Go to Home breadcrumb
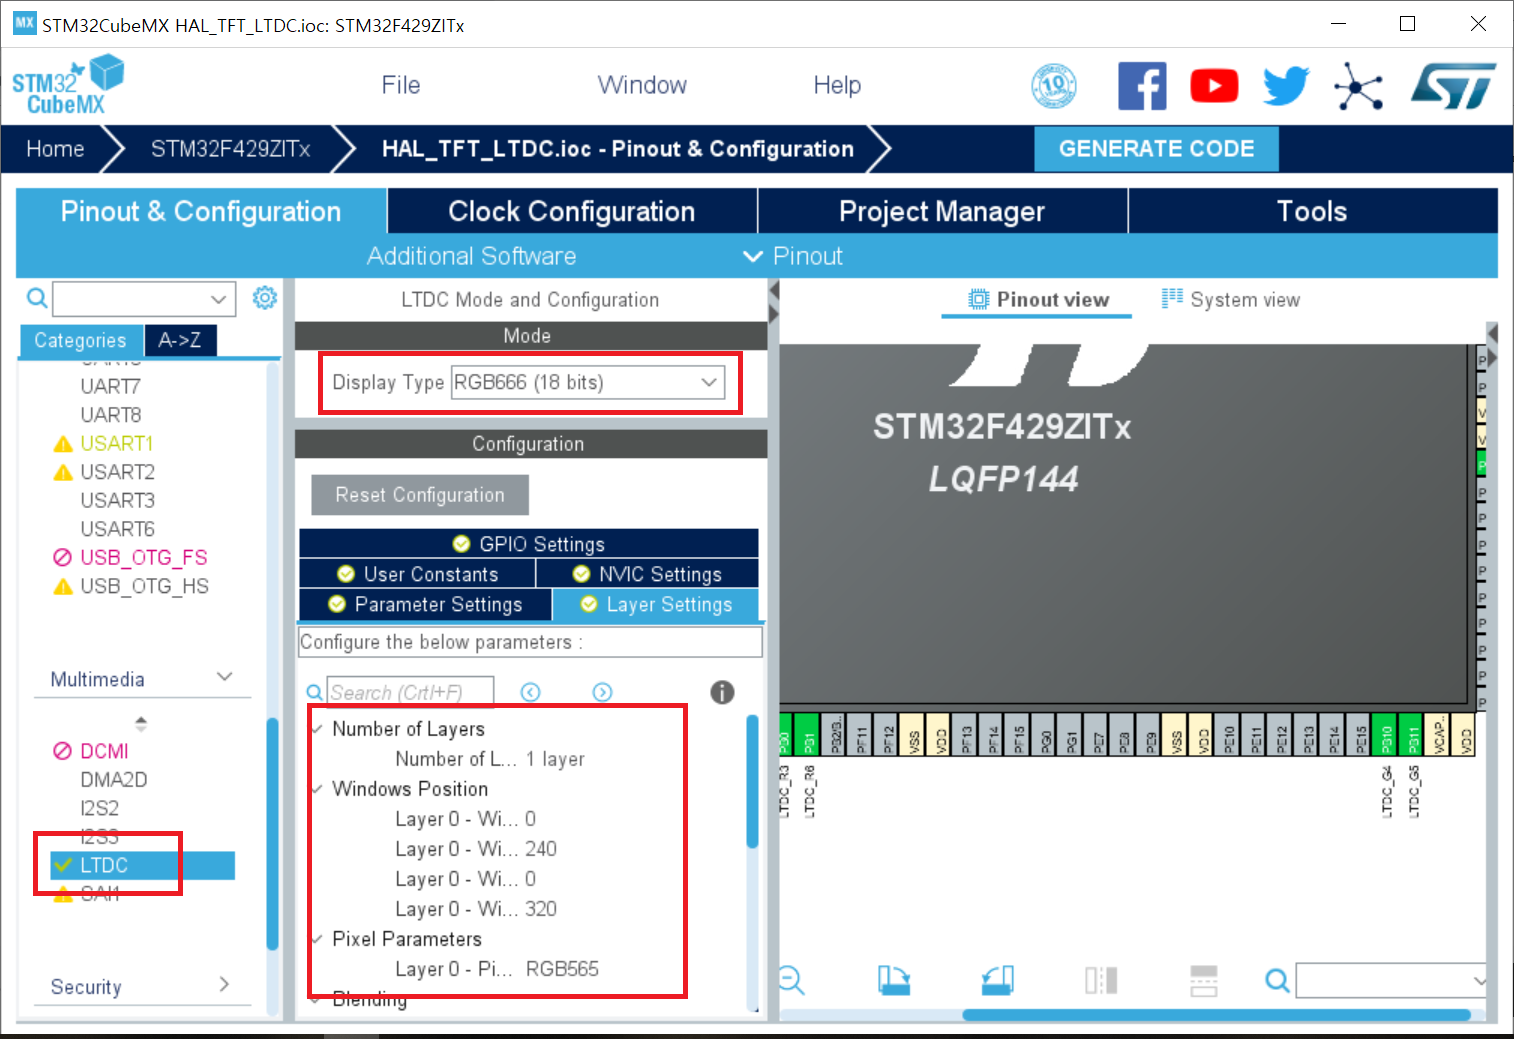The height and width of the screenshot is (1039, 1514). tap(55, 149)
